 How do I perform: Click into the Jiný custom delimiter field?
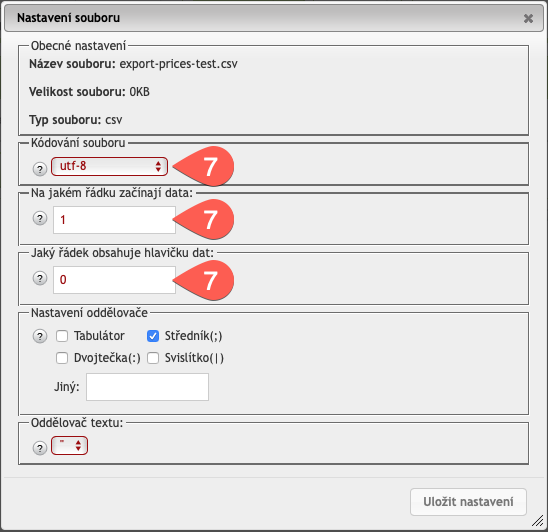(147, 387)
